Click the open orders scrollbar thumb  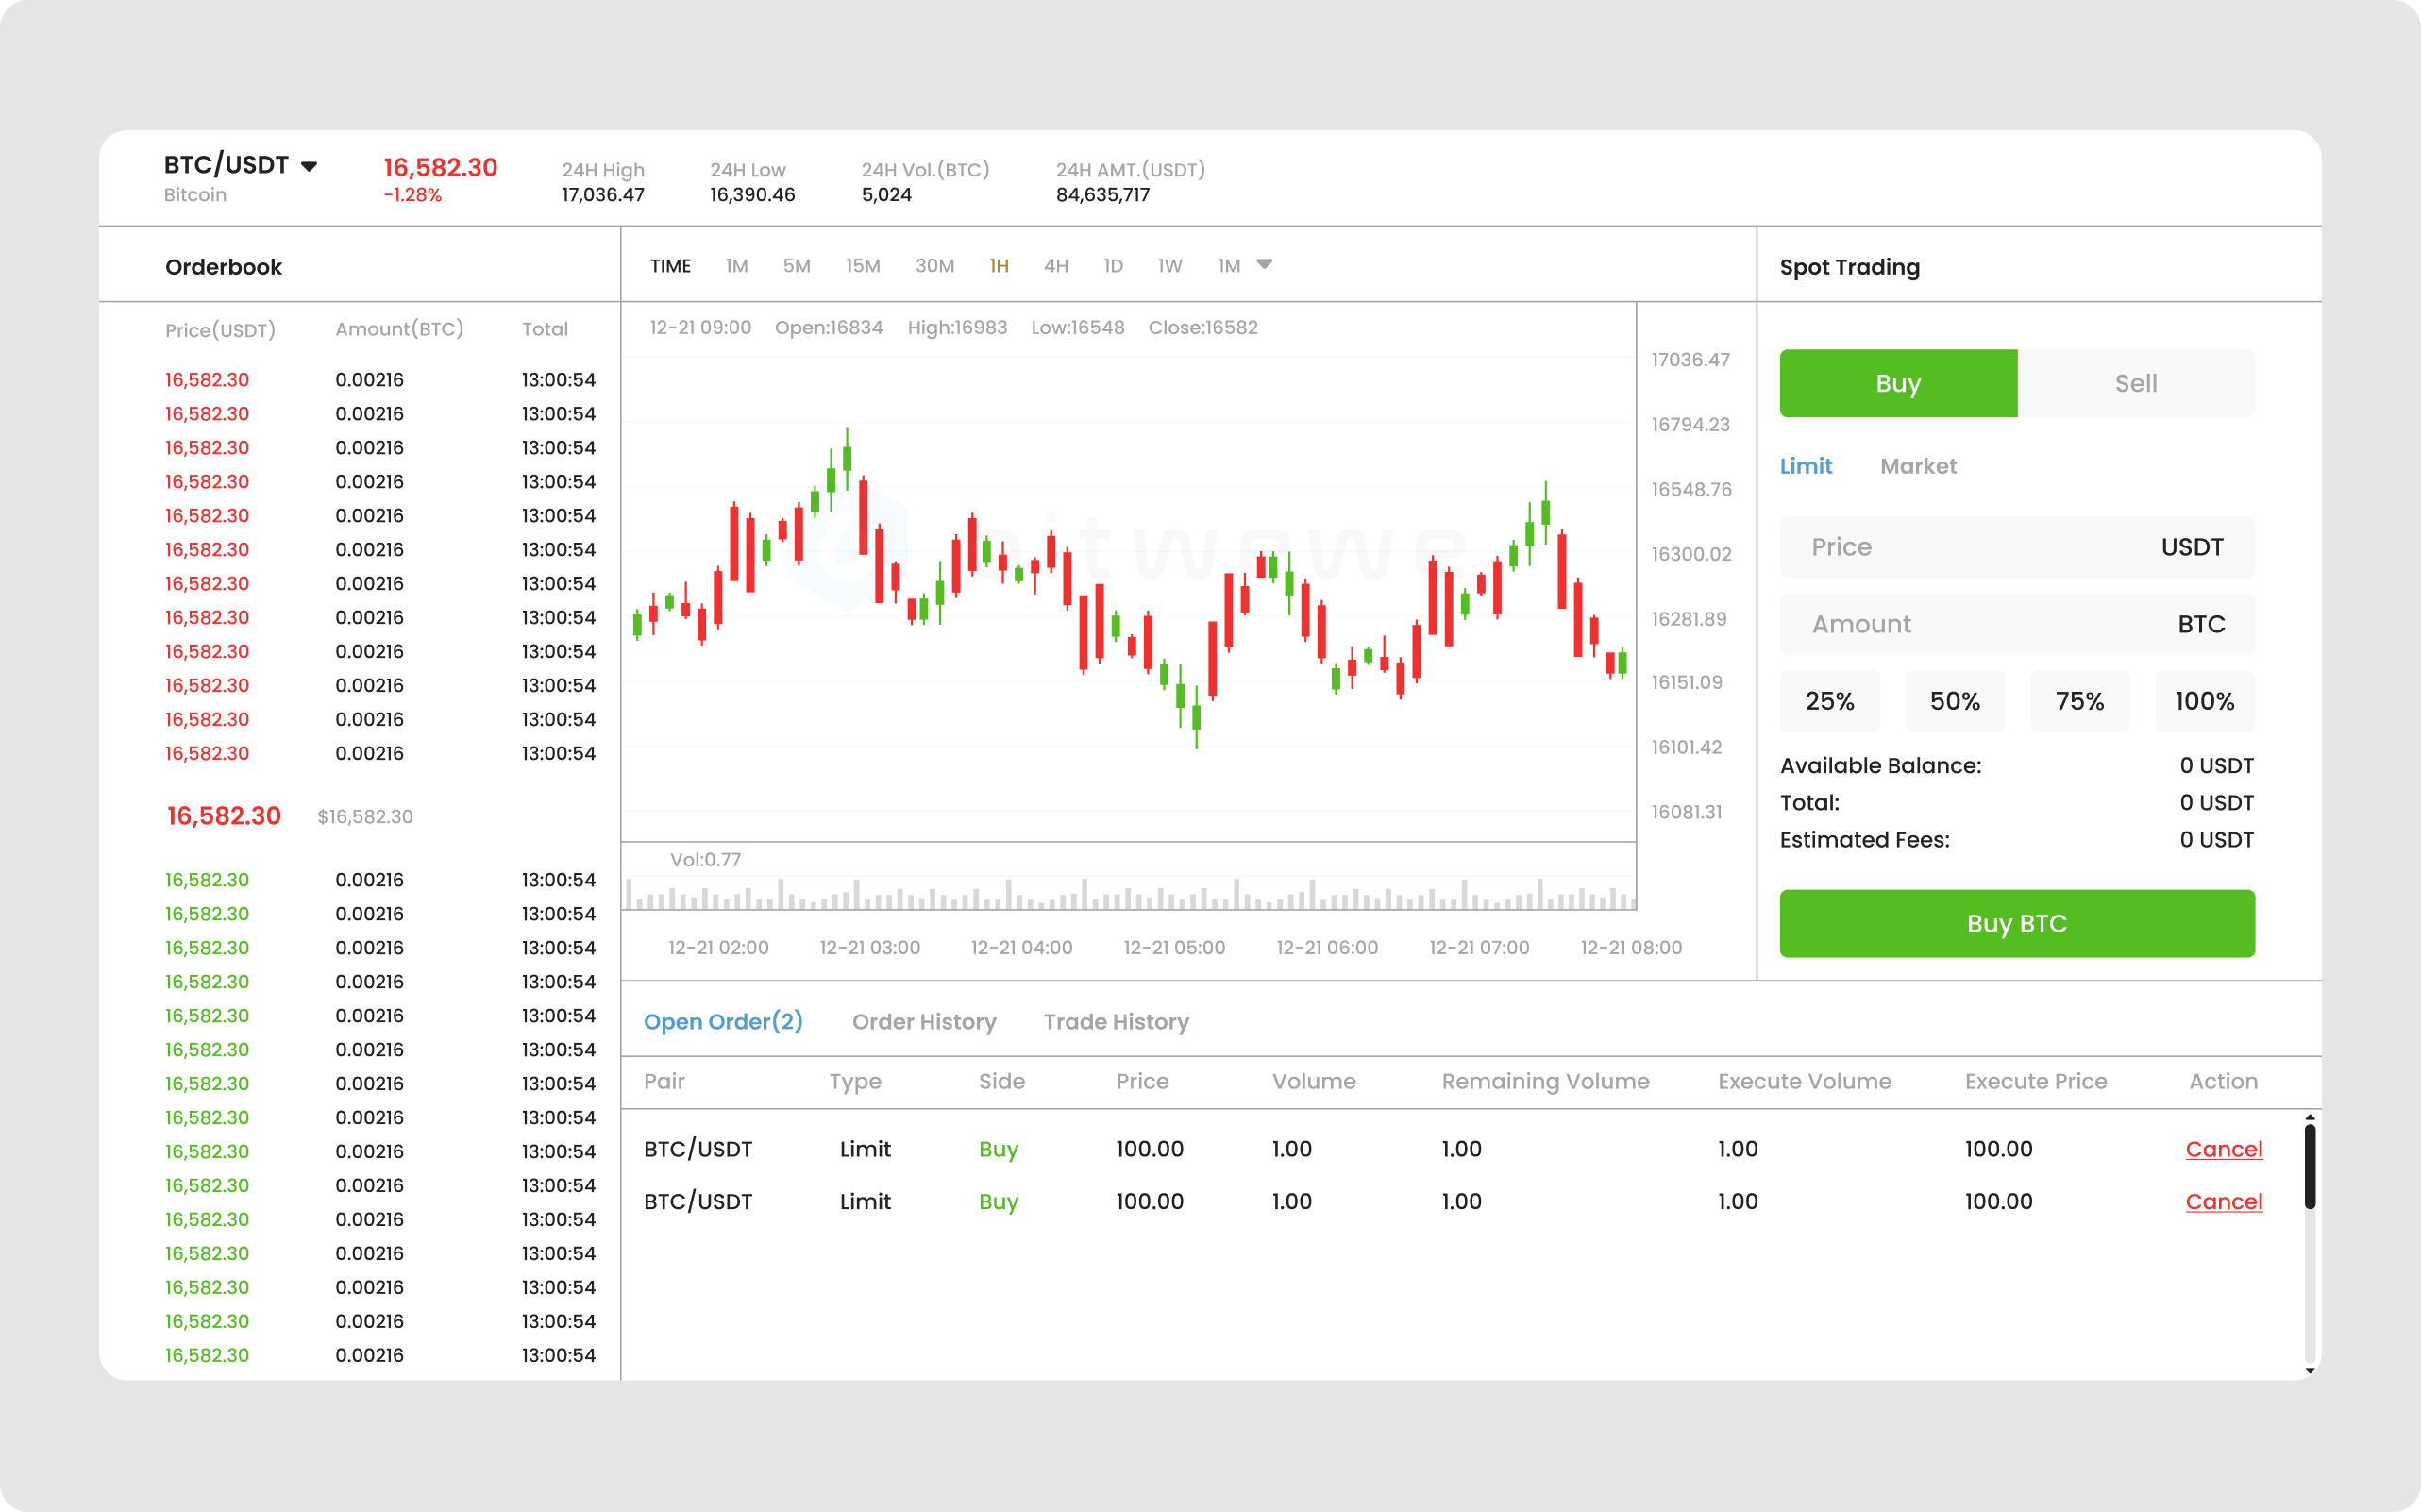point(2310,1167)
